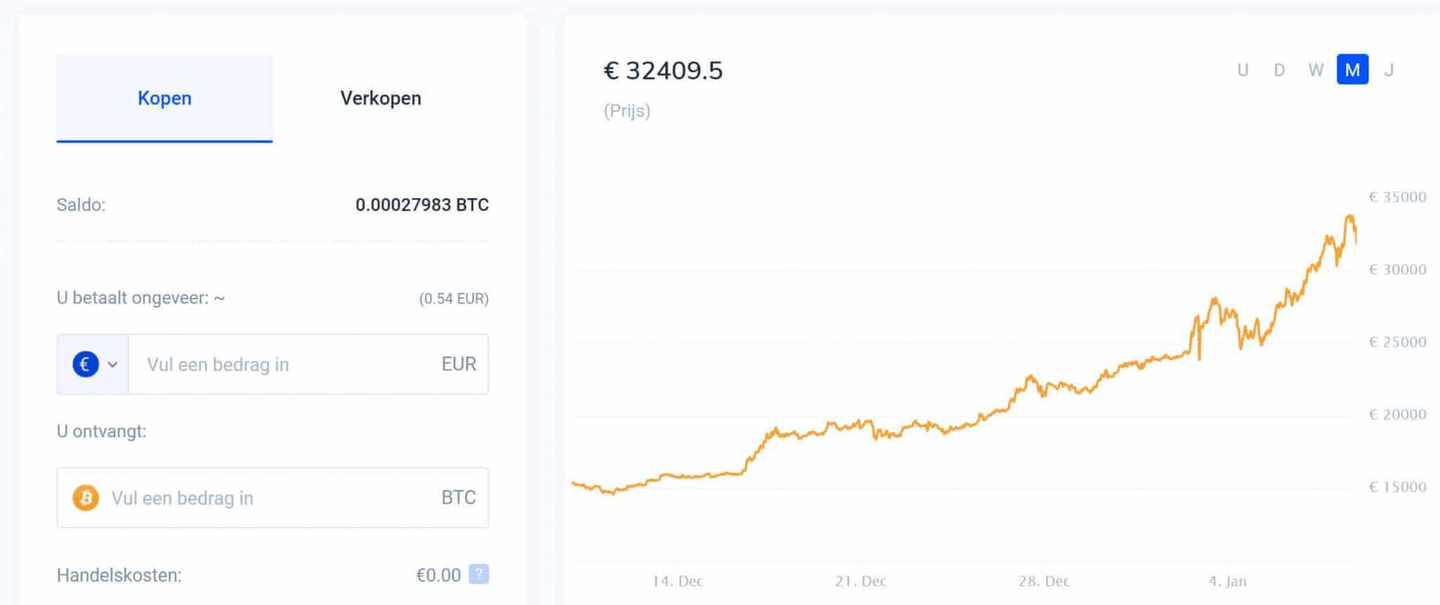Viewport: 1440px width, 605px height.
Task: Click the Bitcoin icon in receive field
Action: tap(85, 497)
